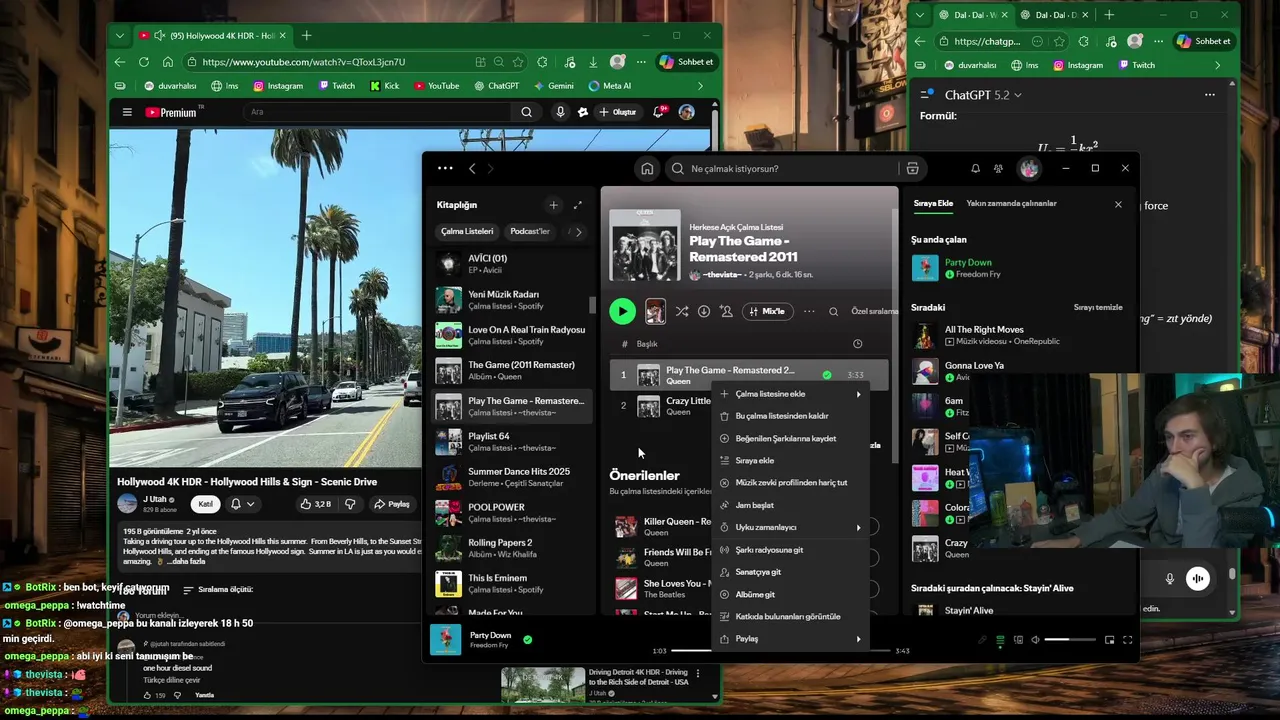This screenshot has height=720, width=1280.
Task: Open Rolling Papers 2 album in library
Action: (510, 548)
